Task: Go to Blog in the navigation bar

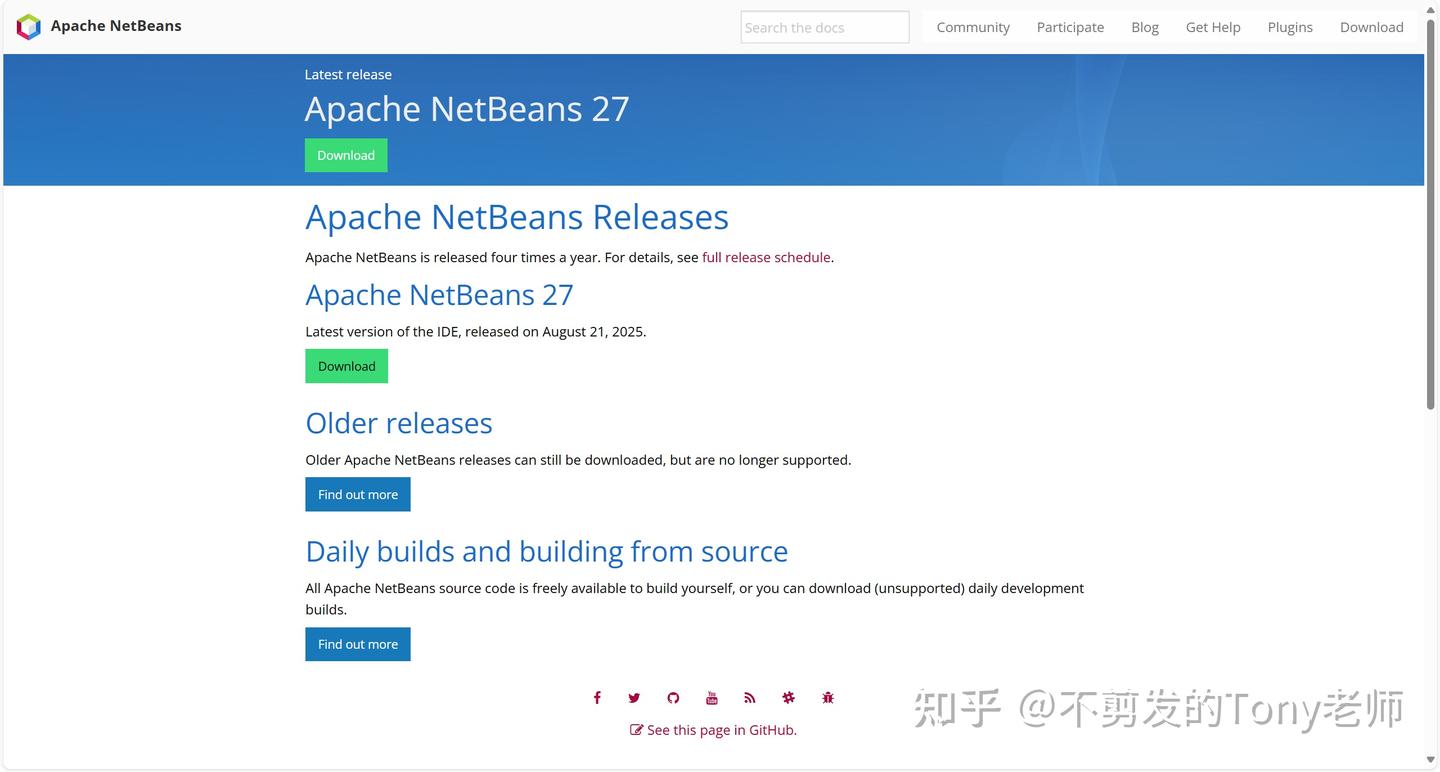Action: pyautogui.click(x=1145, y=27)
